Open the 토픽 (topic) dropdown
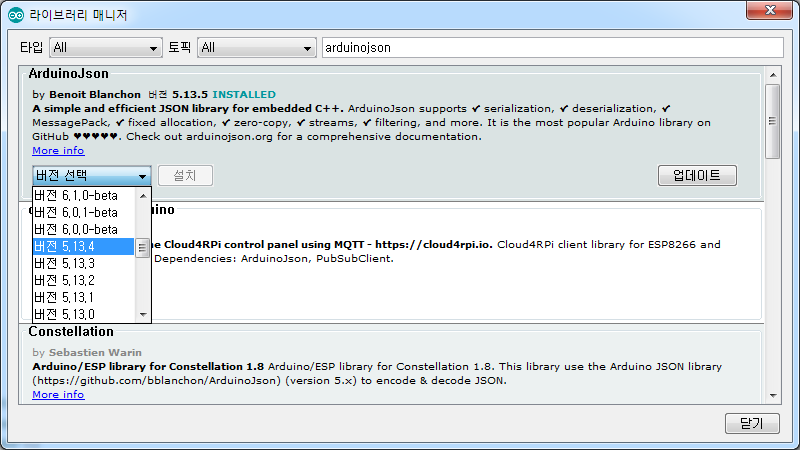800x450 pixels. pos(257,48)
